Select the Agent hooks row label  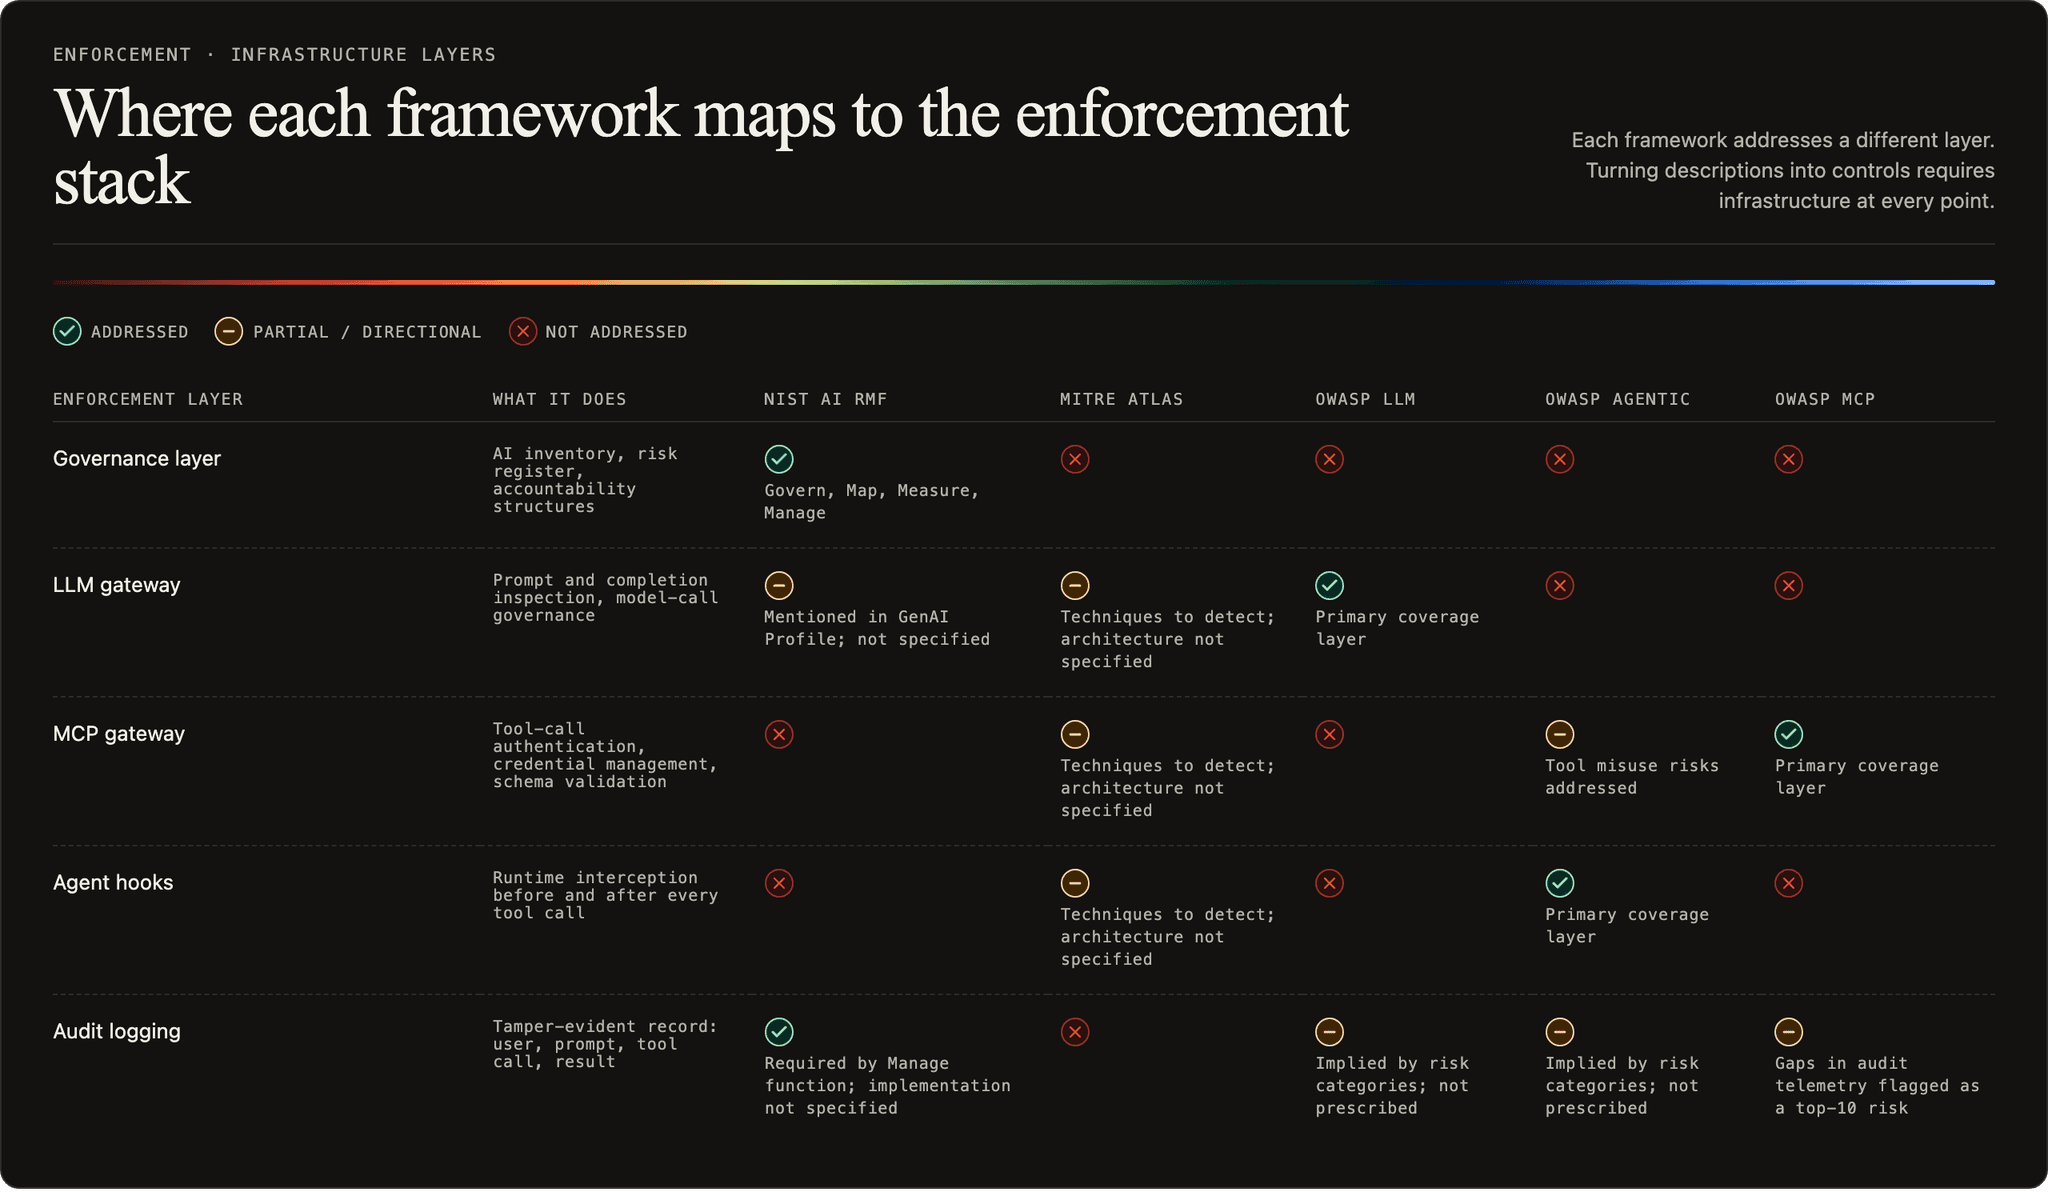pos(113,883)
